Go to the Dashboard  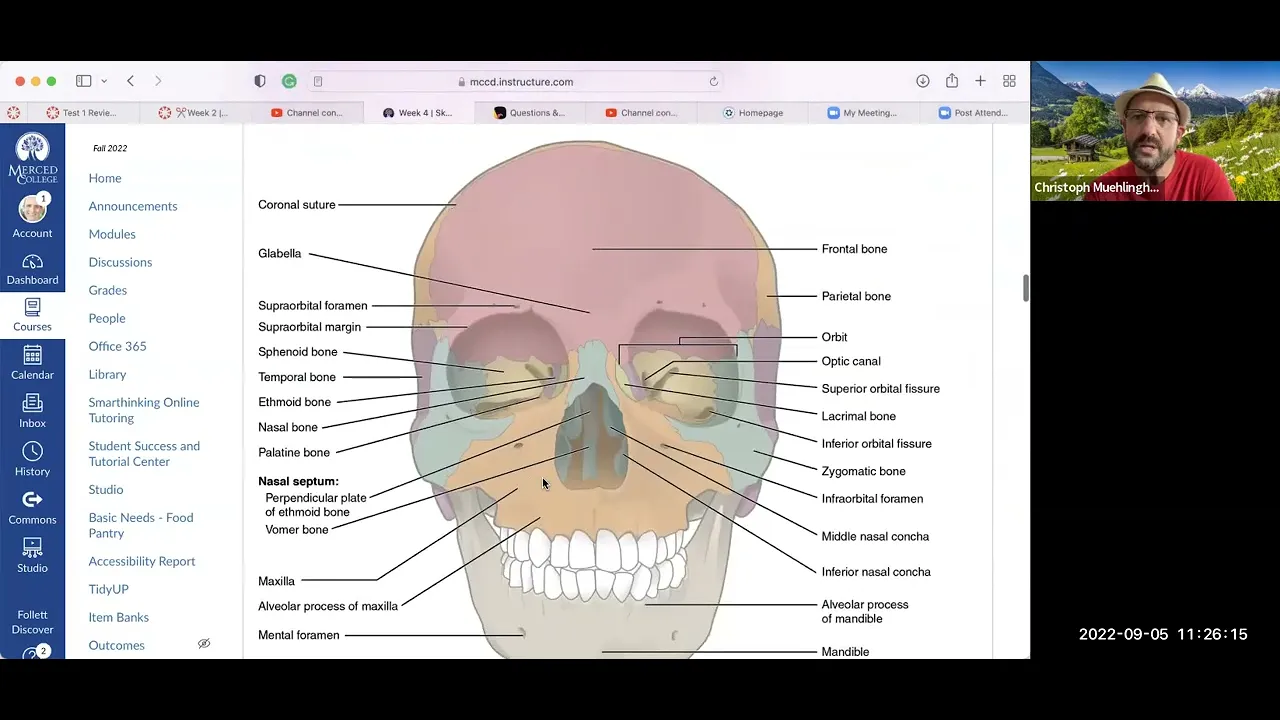(x=32, y=270)
